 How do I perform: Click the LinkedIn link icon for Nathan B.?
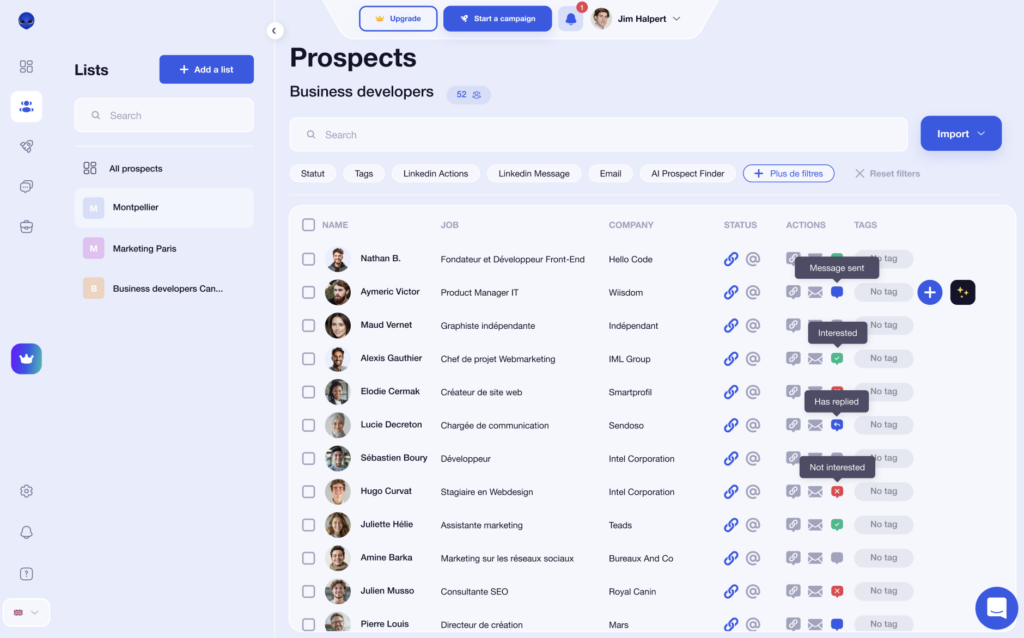(731, 258)
